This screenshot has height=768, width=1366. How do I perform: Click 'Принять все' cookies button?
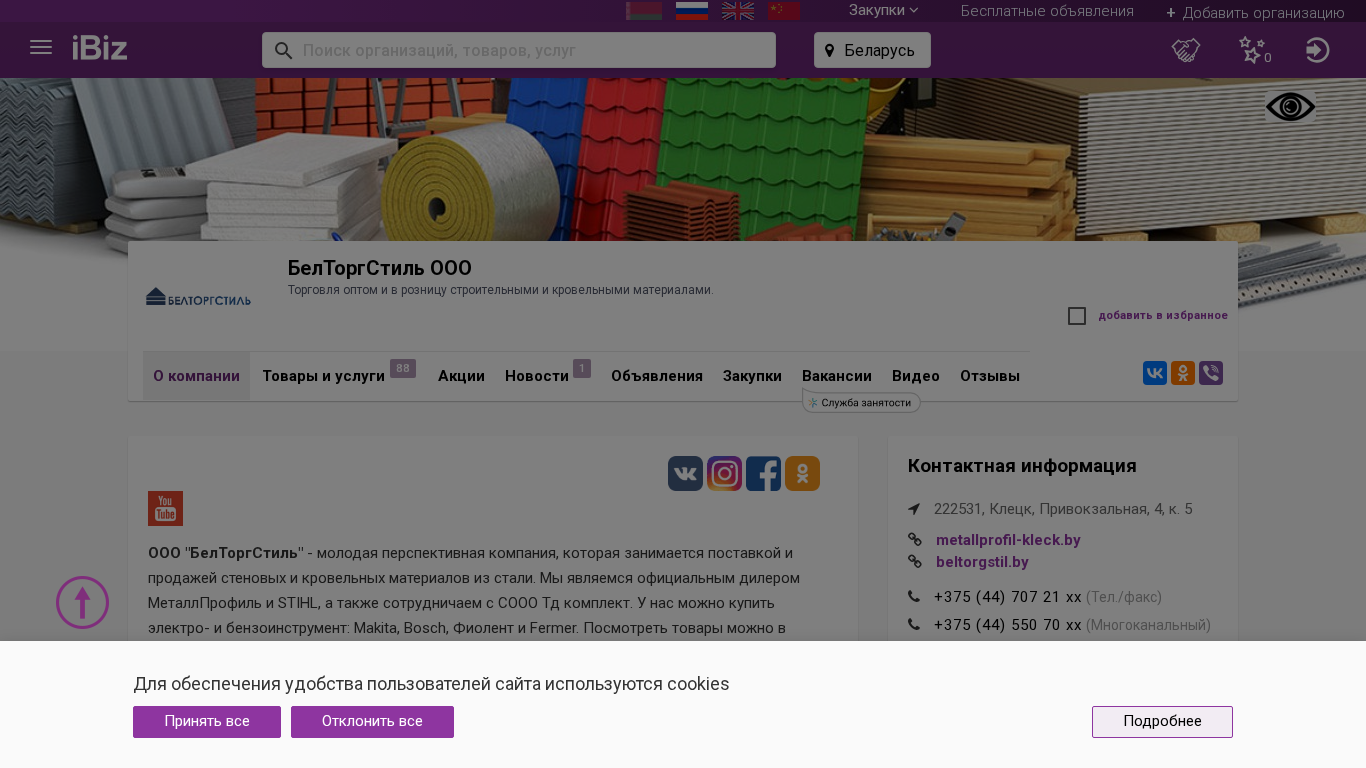click(207, 722)
